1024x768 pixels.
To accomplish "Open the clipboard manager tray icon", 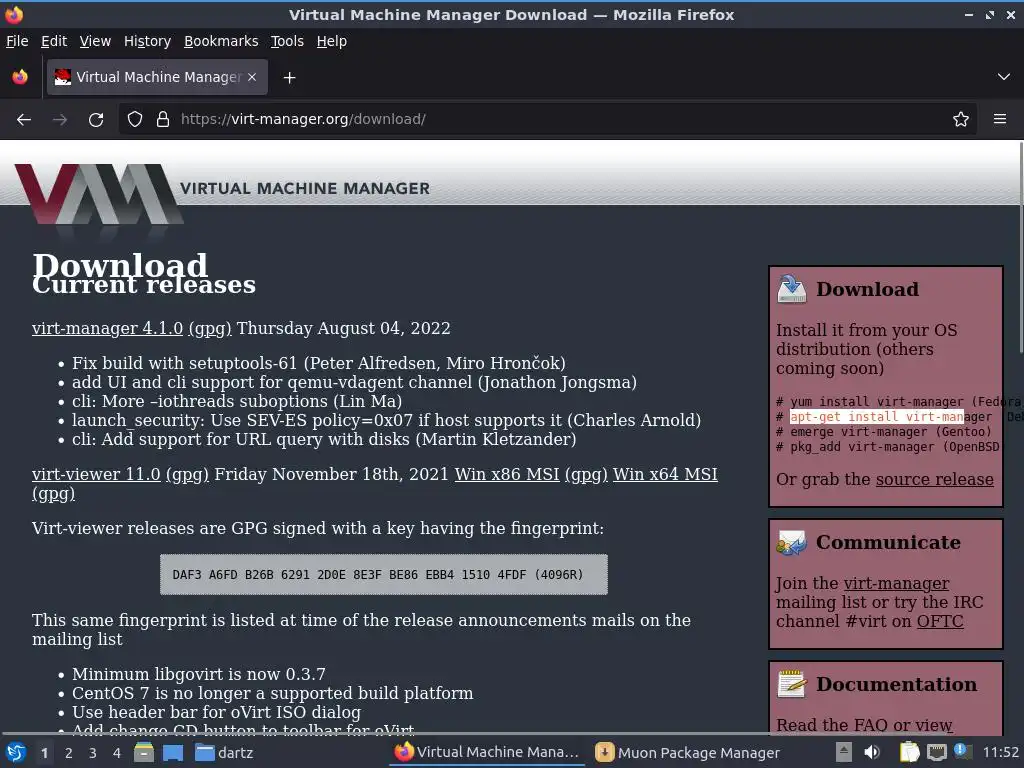I will (909, 753).
